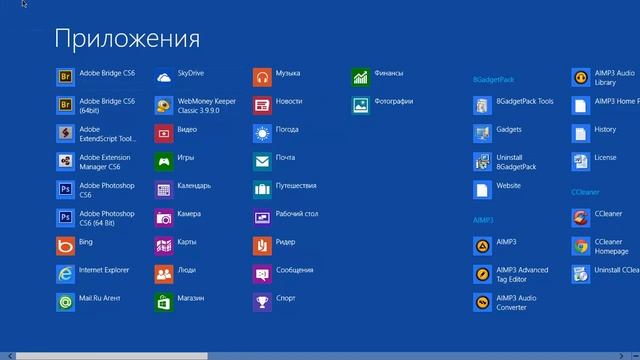The width and height of the screenshot is (640, 360).
Task: Open the Путешествия suitcase icon
Action: [262, 190]
